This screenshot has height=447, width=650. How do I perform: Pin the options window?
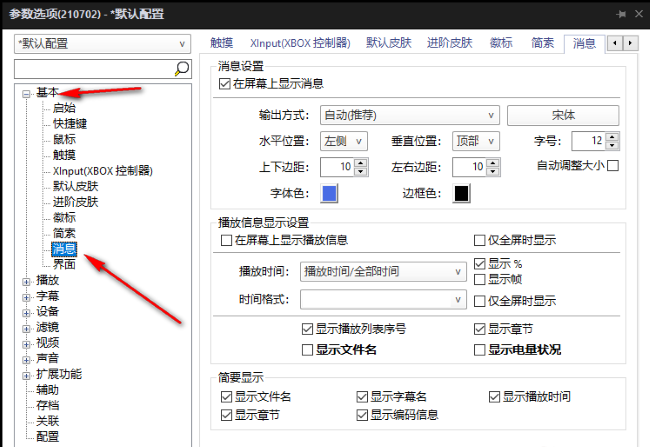622,14
